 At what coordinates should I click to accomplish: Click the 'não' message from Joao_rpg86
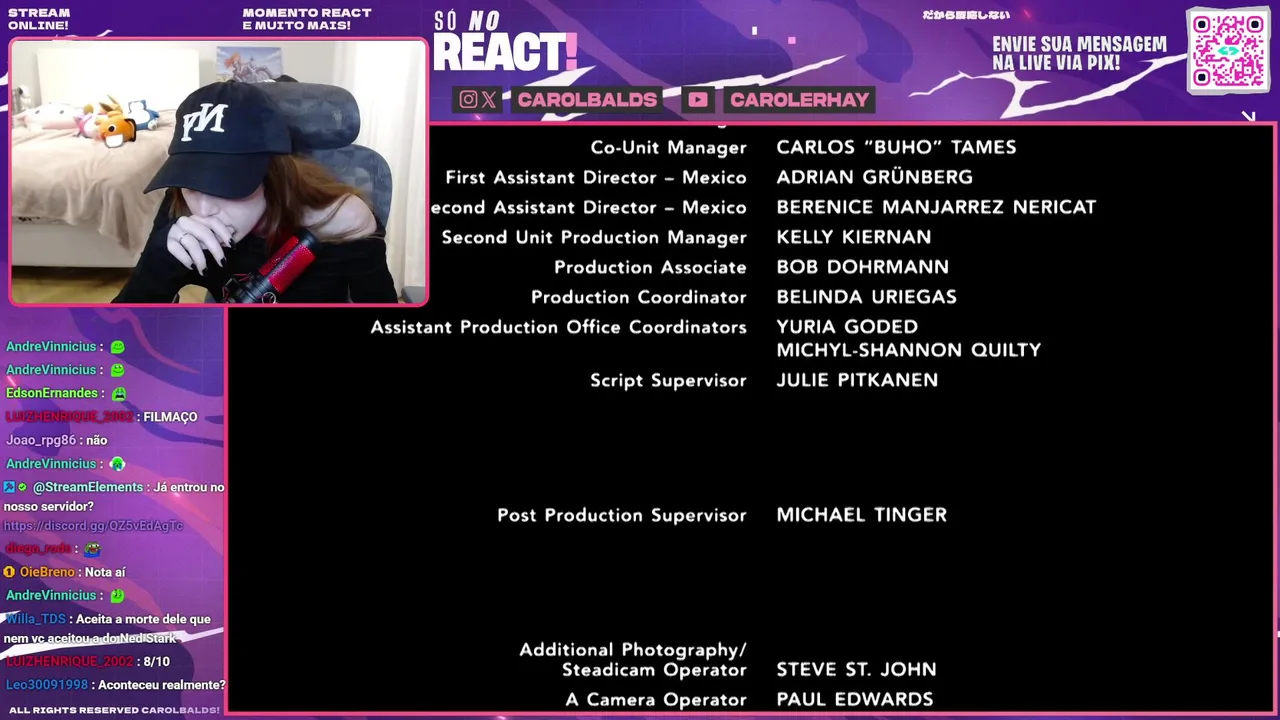(96, 440)
